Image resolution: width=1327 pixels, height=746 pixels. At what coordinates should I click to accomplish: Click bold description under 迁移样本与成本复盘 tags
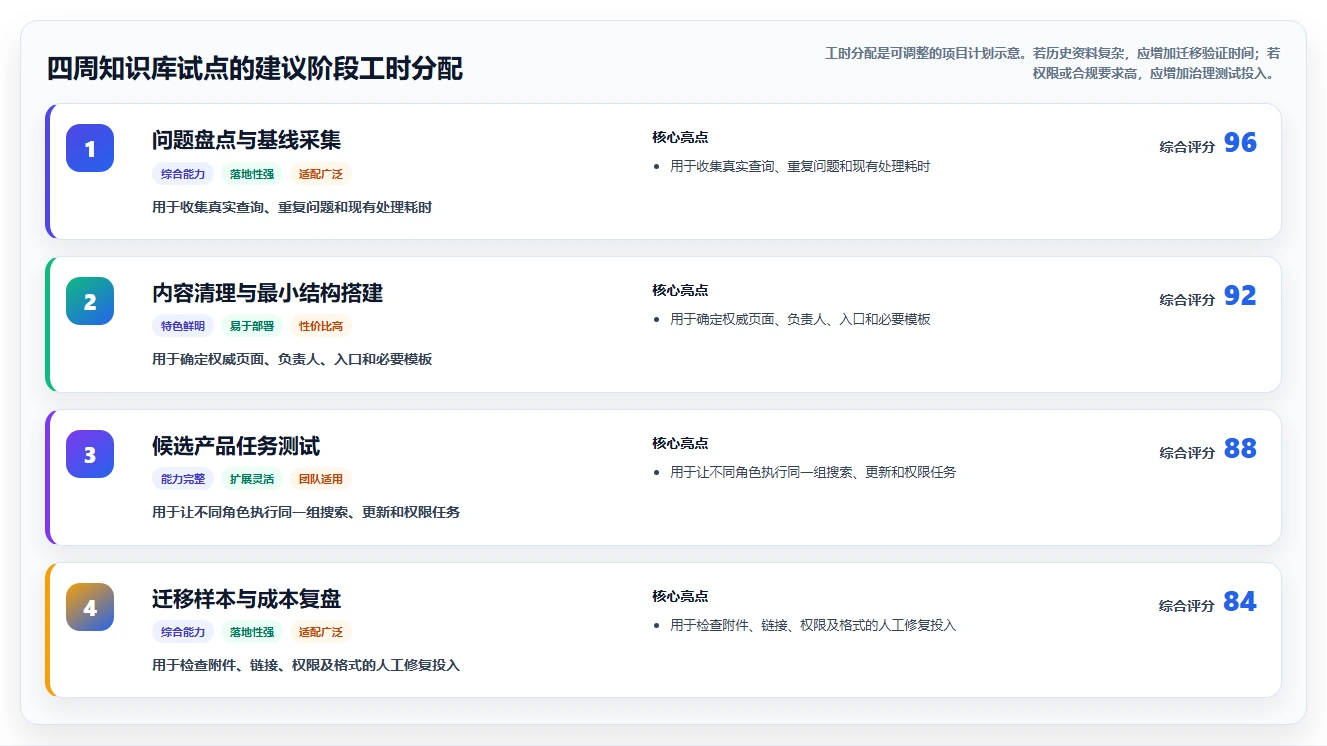306,665
